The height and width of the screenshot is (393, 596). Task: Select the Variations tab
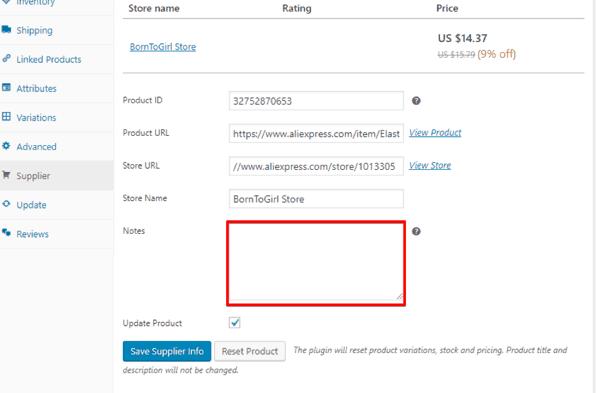(57, 117)
